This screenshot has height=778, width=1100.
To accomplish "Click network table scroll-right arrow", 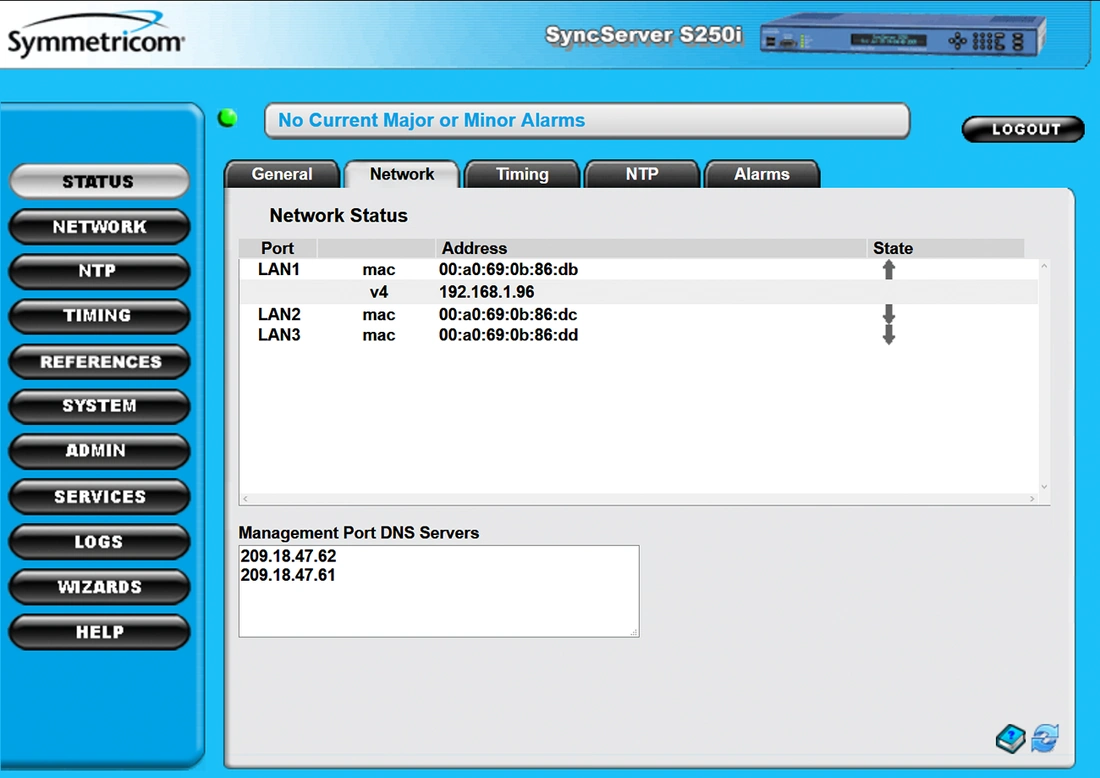I will coord(1032,499).
